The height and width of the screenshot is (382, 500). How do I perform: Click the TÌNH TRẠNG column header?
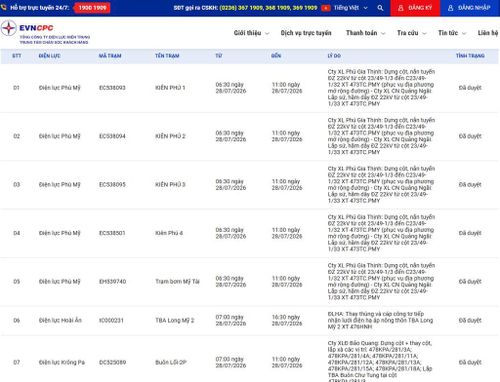coord(470,56)
